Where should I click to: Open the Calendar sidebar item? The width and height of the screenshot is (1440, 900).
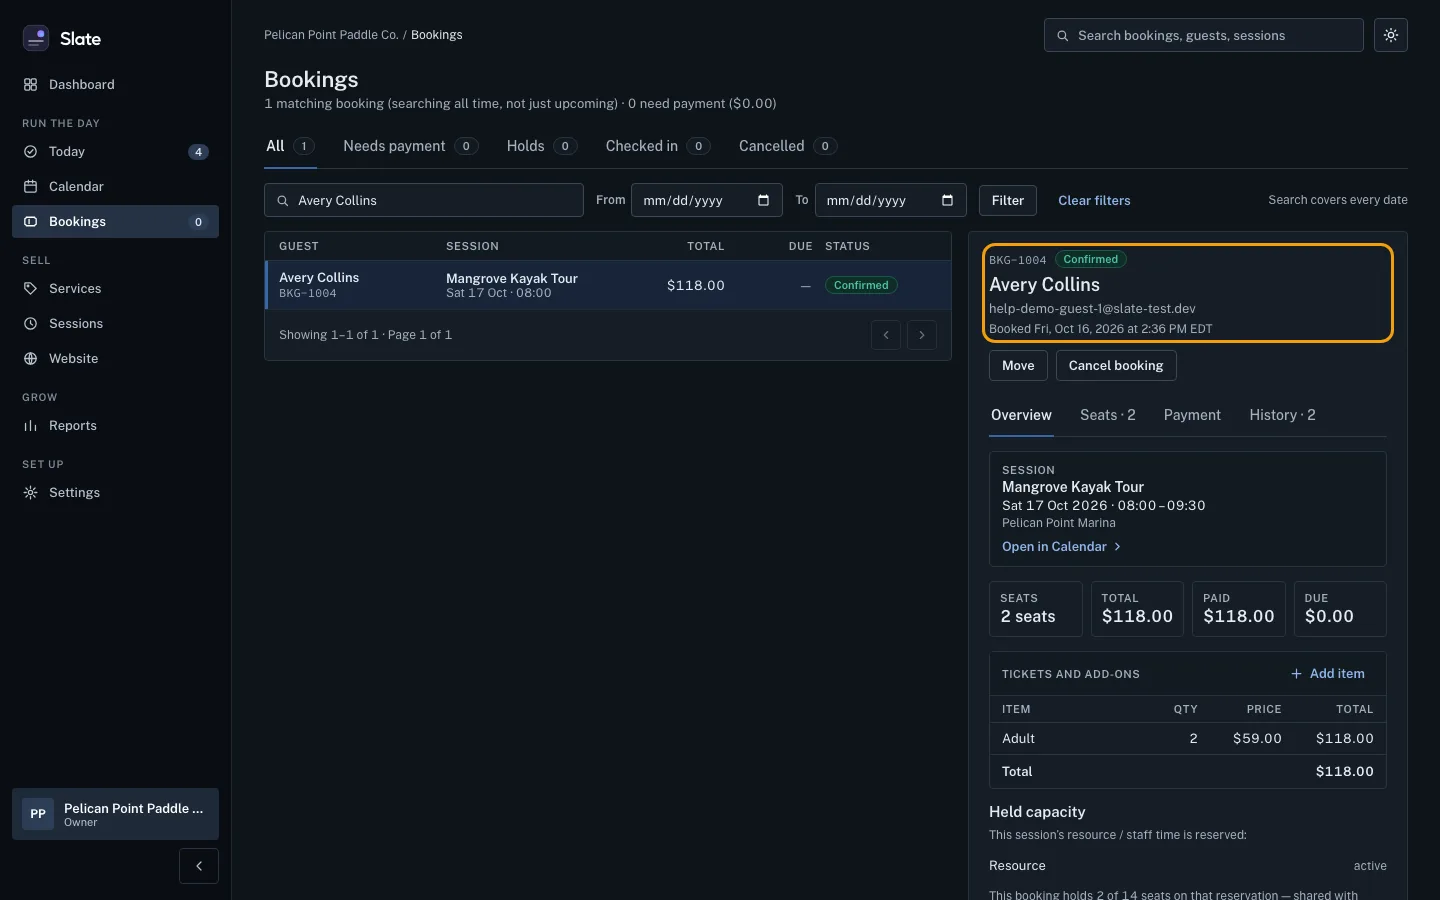click(115, 186)
